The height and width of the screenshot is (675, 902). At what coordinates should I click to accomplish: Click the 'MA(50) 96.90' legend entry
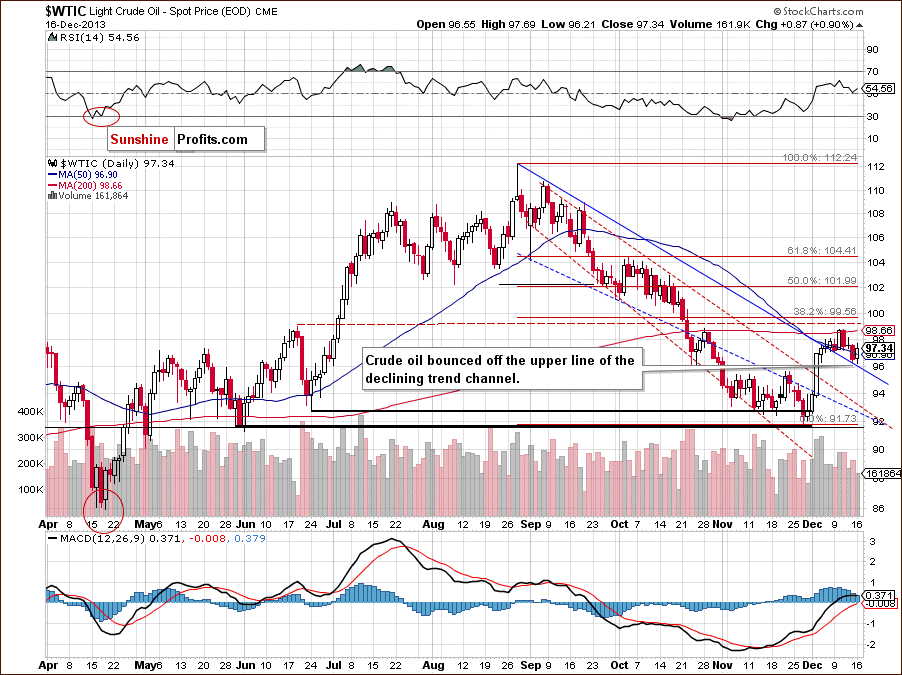pyautogui.click(x=87, y=174)
